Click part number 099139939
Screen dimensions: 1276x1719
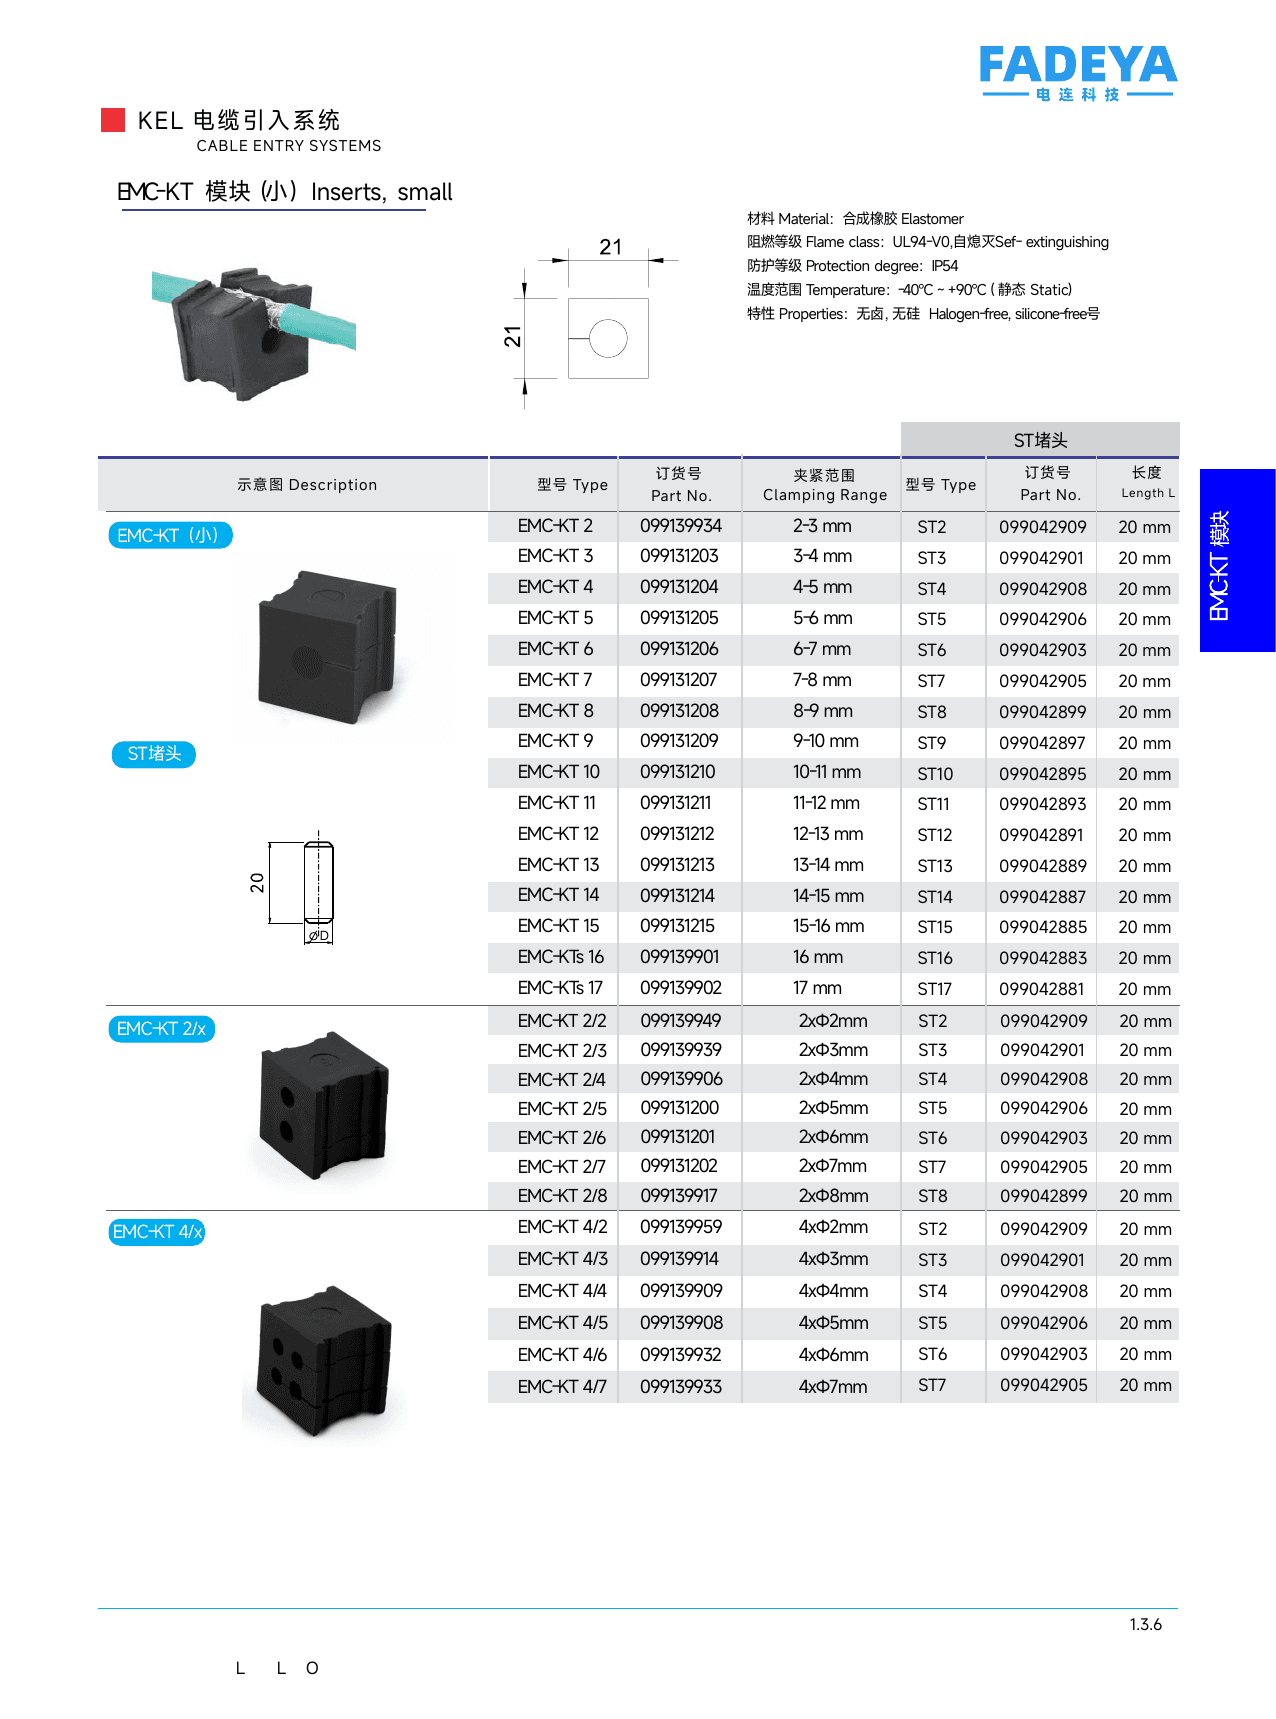(681, 1050)
